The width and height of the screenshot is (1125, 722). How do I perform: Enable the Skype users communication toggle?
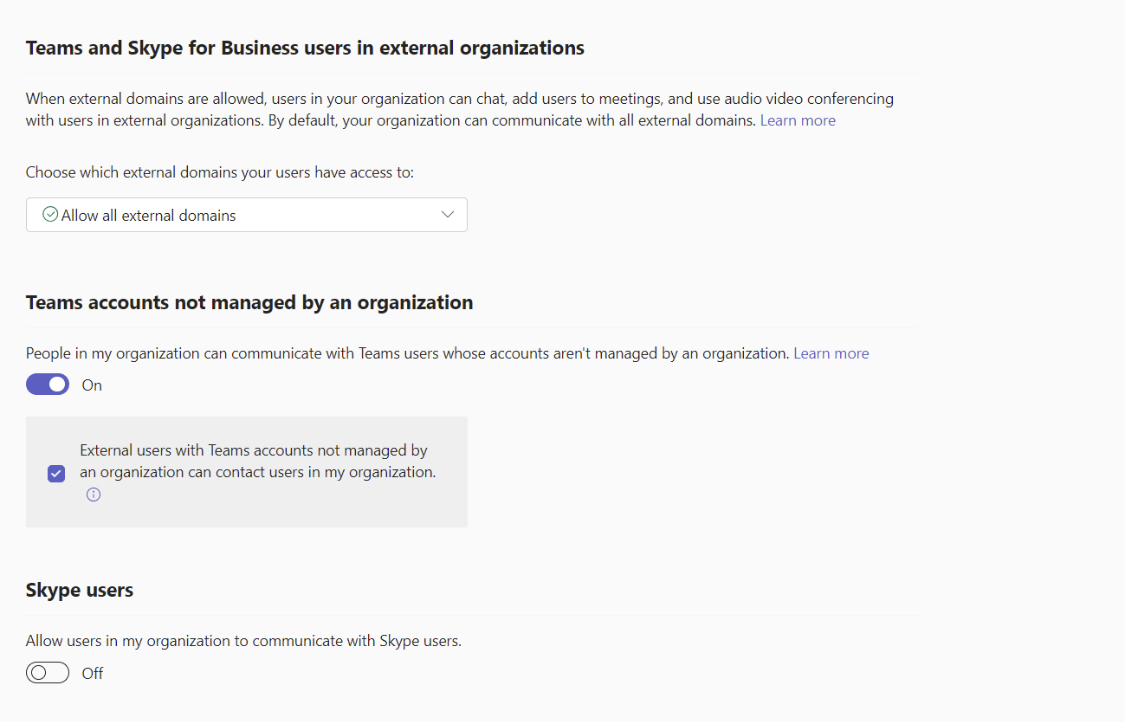(x=47, y=672)
